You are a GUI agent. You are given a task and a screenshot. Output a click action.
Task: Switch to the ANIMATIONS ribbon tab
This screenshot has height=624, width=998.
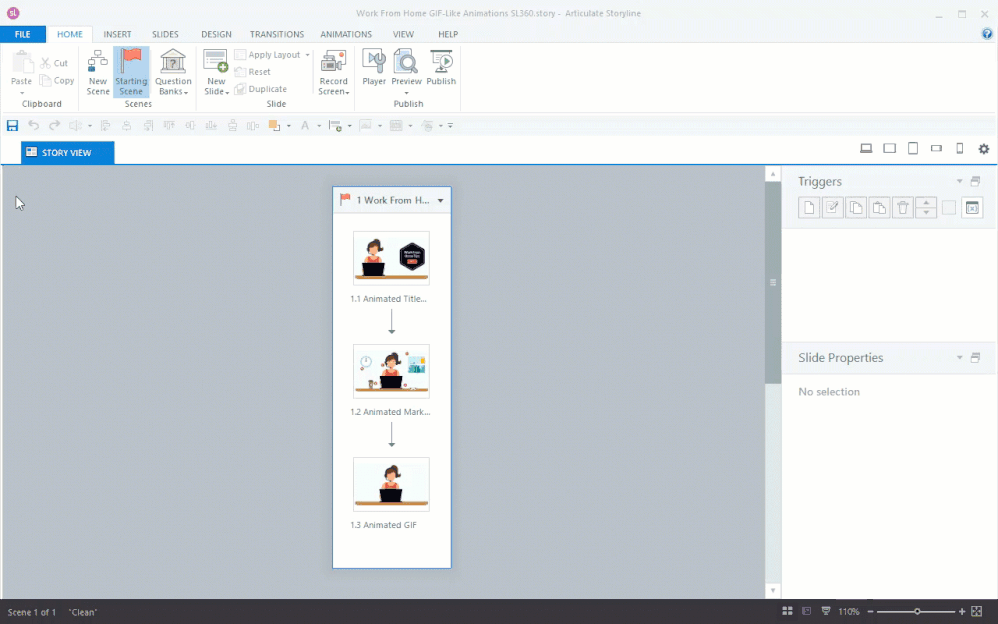click(346, 34)
